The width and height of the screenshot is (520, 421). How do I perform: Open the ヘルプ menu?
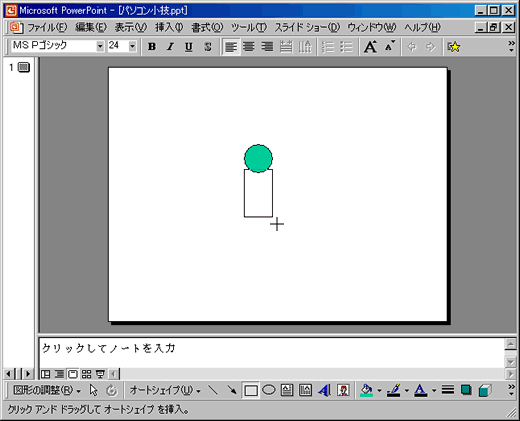[x=422, y=27]
